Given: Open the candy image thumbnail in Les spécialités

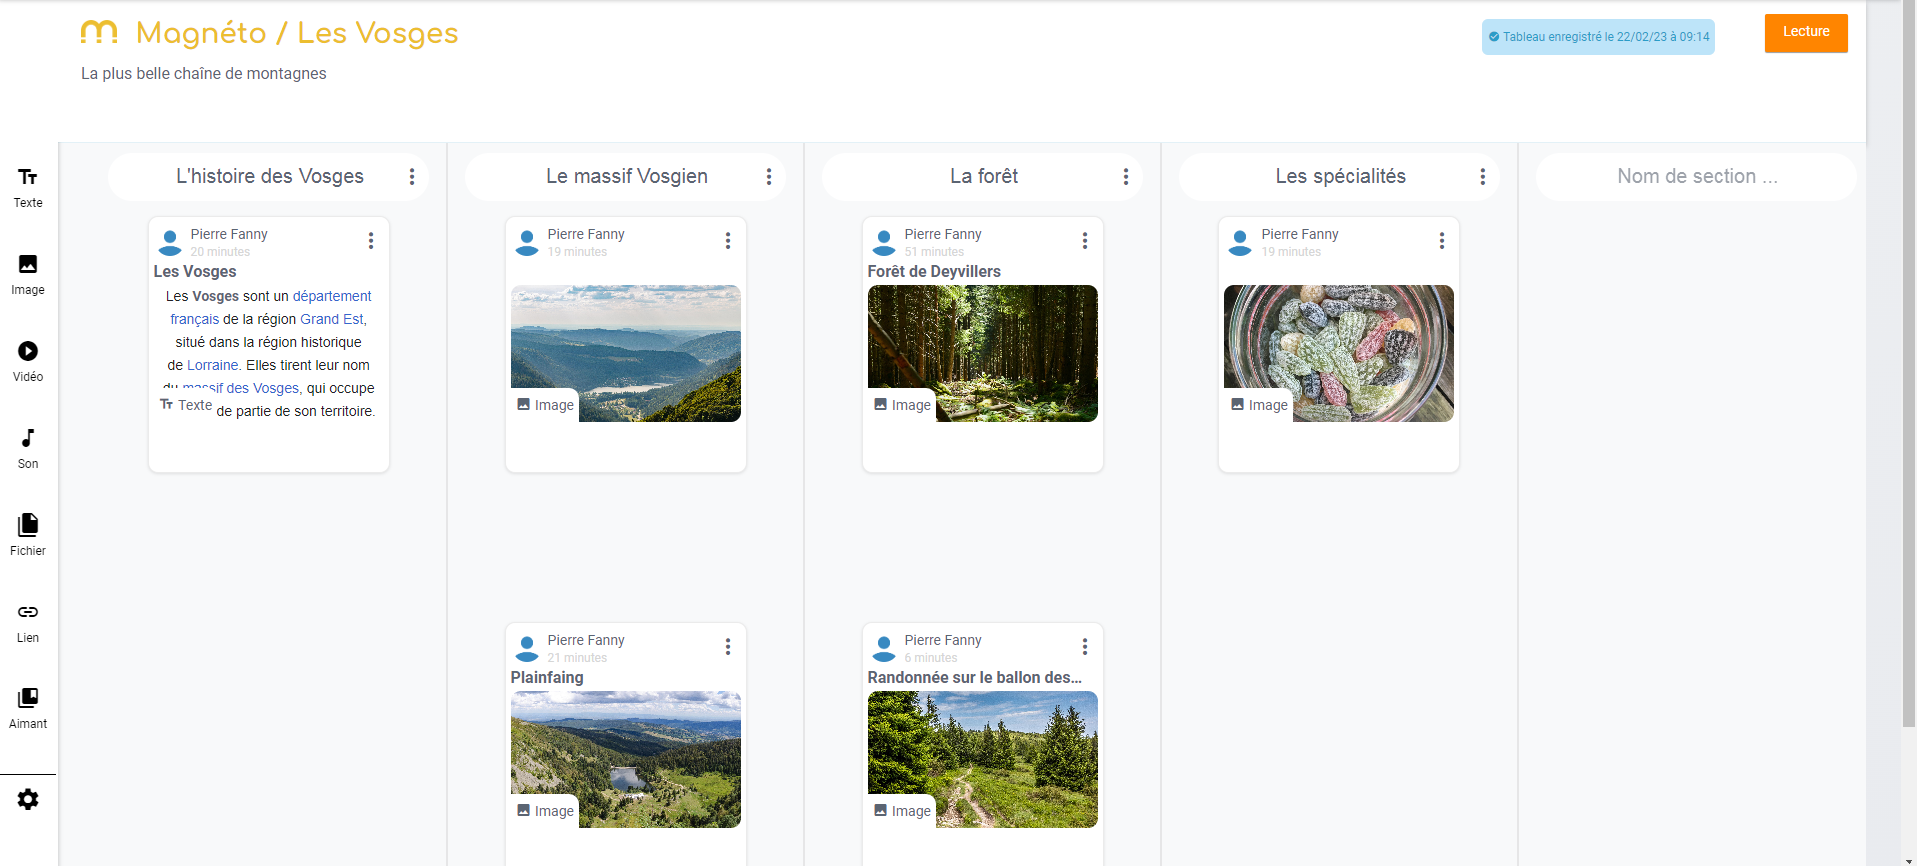Looking at the screenshot, I should pos(1339,353).
